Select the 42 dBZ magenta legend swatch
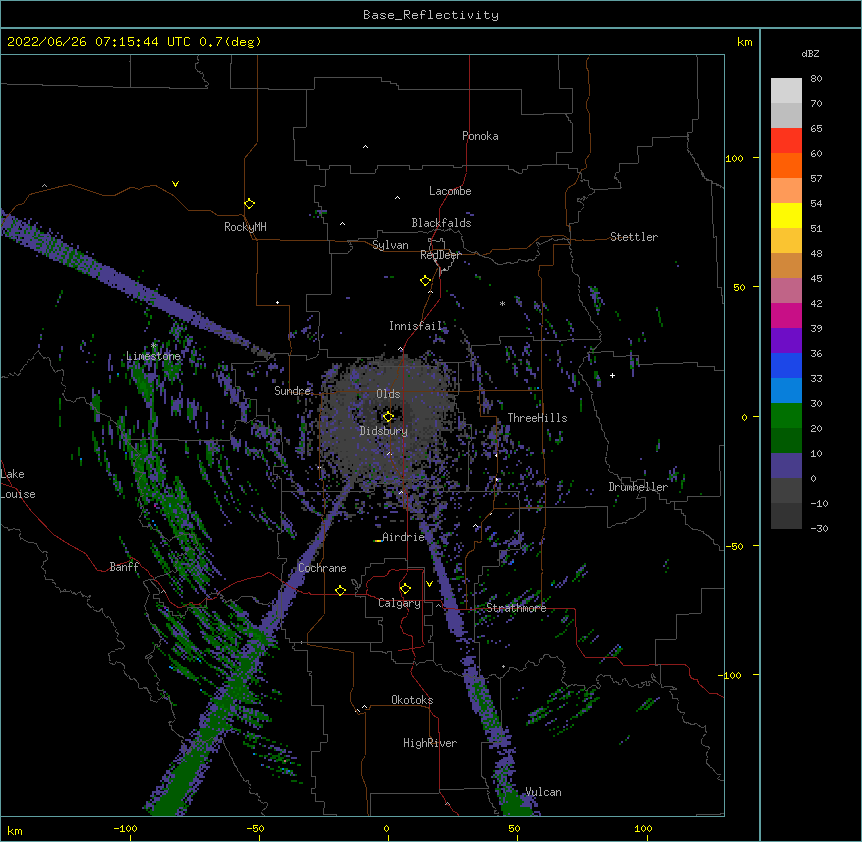Screen dimensions: 862x842 [x=786, y=315]
